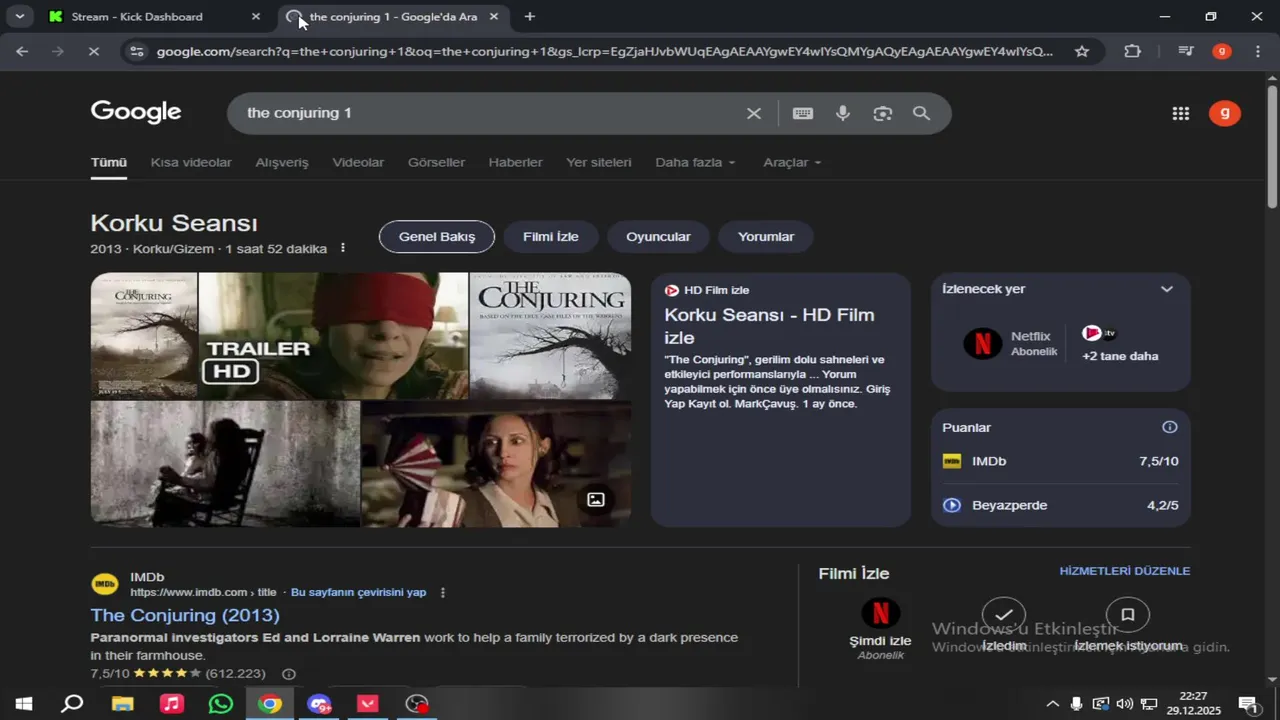The width and height of the screenshot is (1280, 720).
Task: Open the on-screen keyboard input tool
Action: point(803,113)
